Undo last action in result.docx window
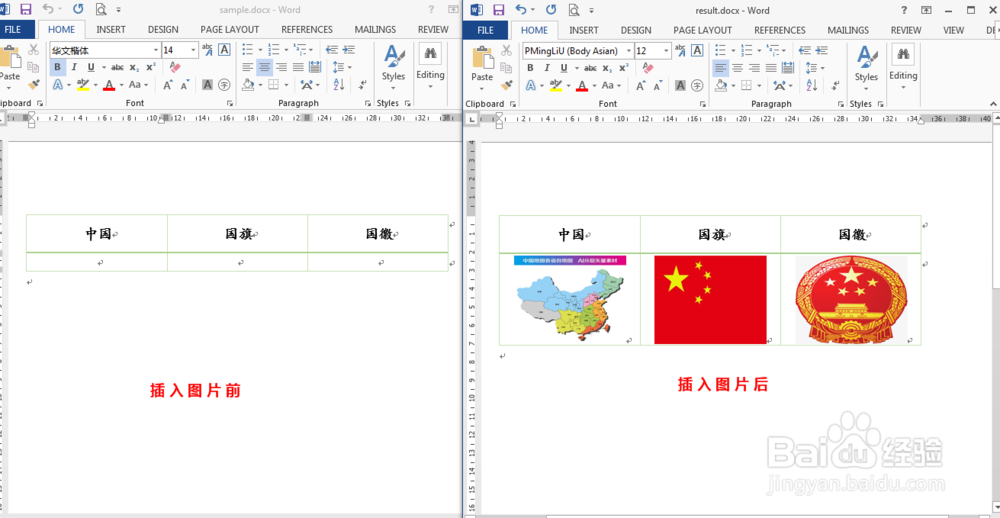Viewport: 1000px width, 518px height. (x=521, y=10)
